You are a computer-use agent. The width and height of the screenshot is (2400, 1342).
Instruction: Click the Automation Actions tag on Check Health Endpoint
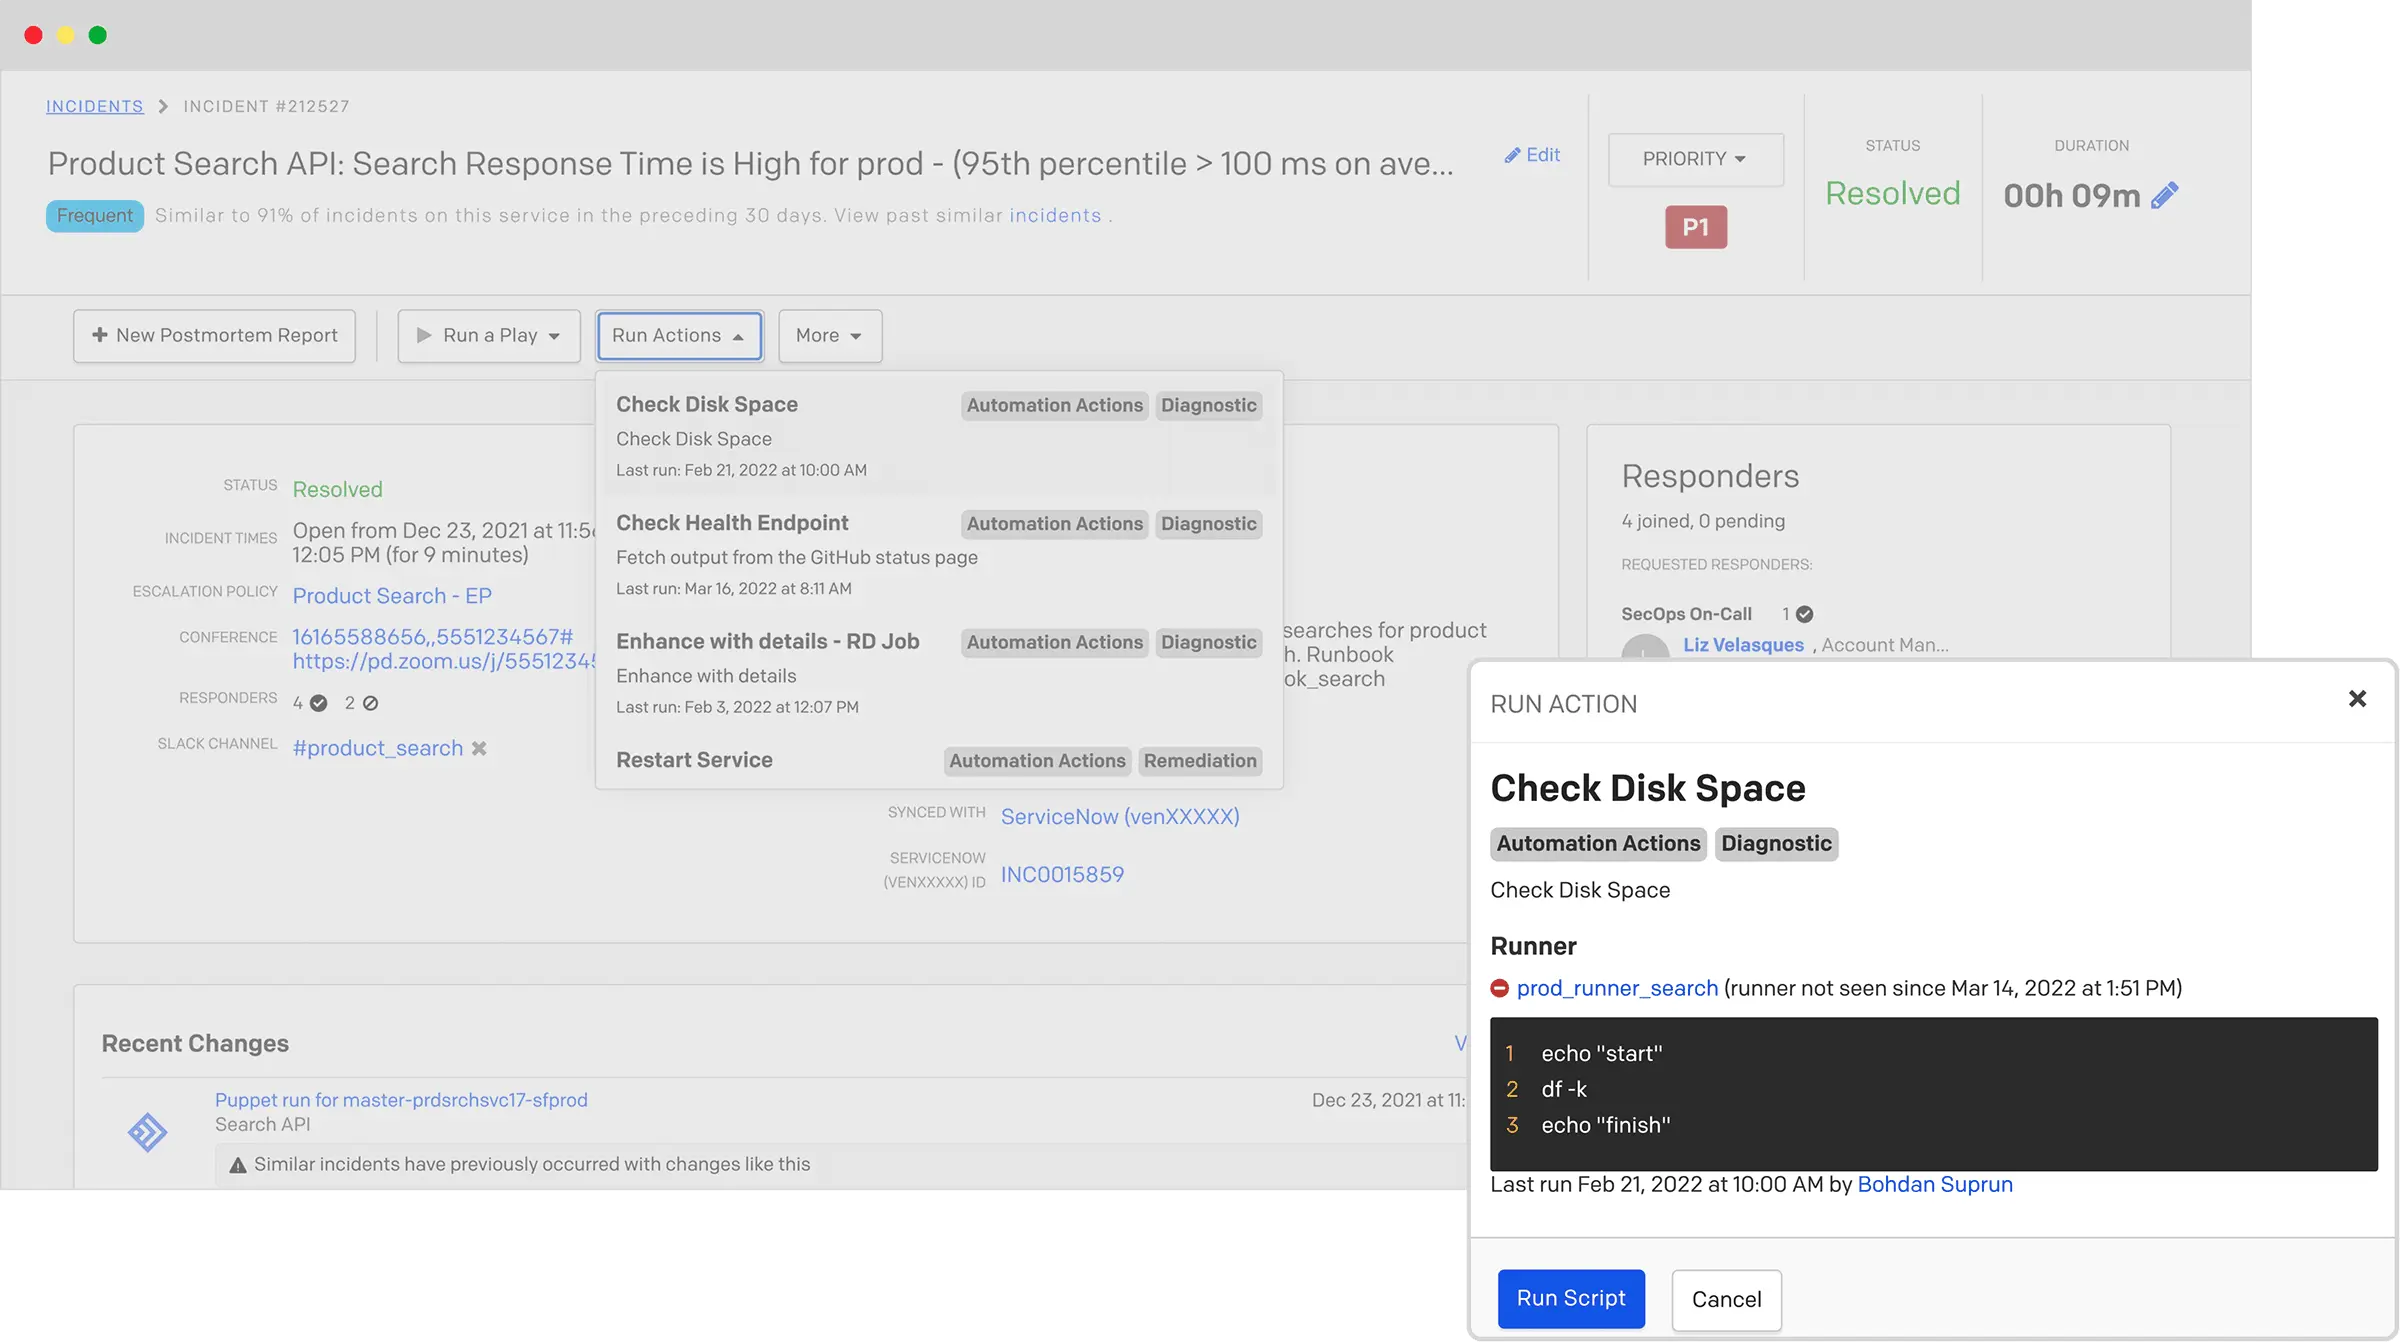1052,523
